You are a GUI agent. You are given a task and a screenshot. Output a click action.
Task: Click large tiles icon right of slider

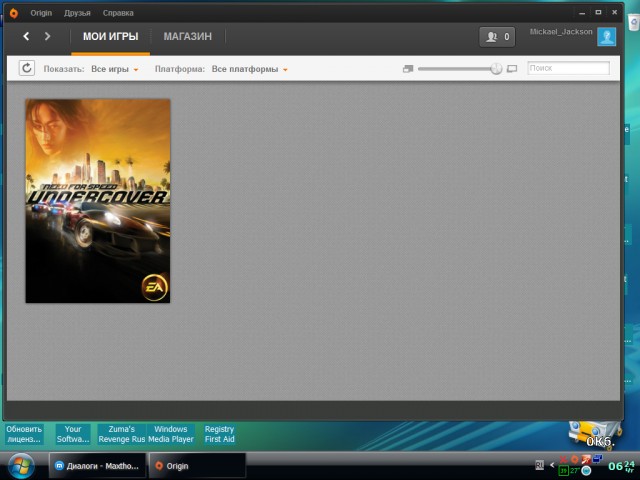pos(512,69)
